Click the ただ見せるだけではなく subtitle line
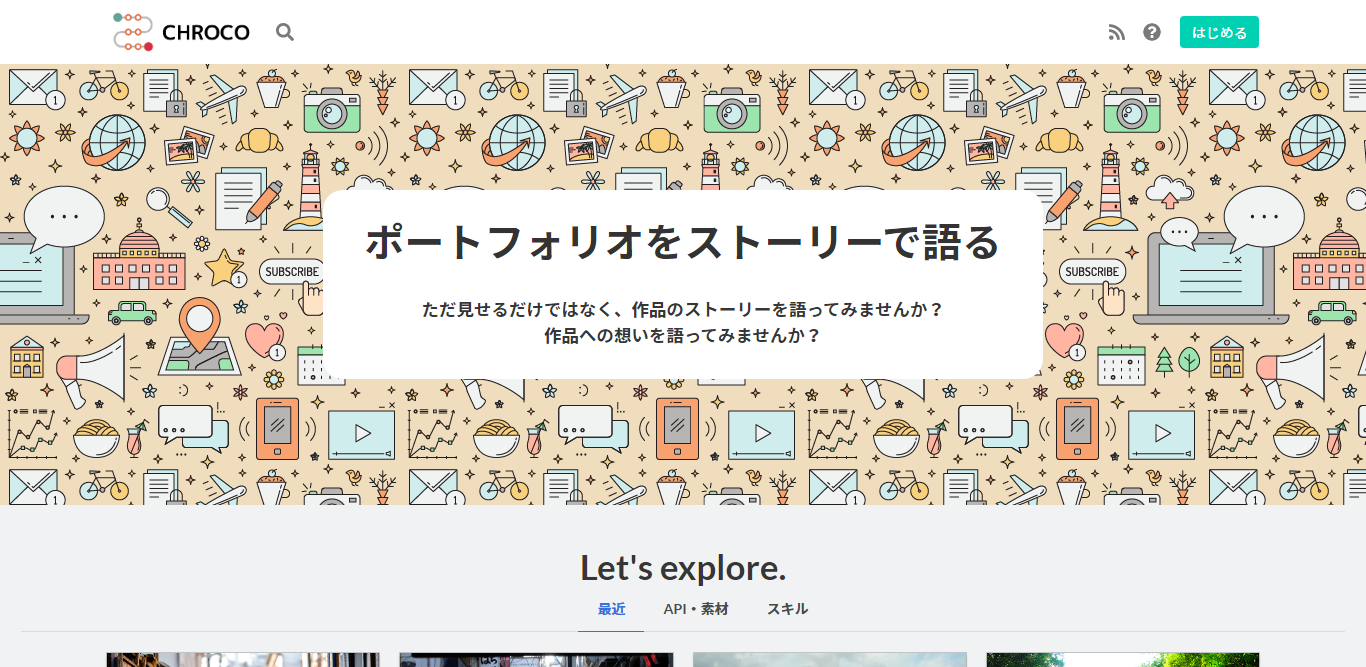 (683, 309)
